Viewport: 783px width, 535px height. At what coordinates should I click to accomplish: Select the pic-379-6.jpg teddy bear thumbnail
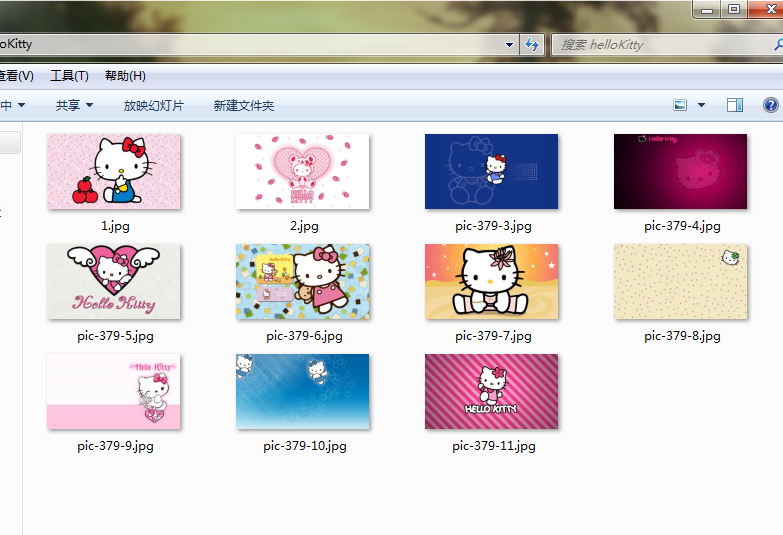303,281
